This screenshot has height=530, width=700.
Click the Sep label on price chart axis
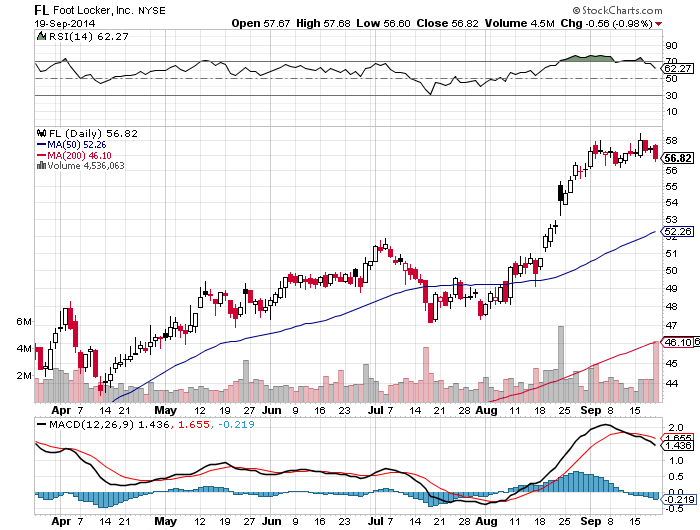click(x=591, y=410)
